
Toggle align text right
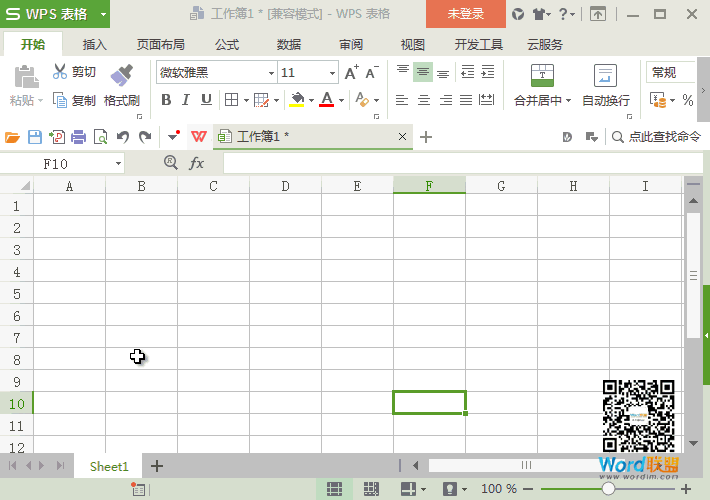[x=446, y=100]
